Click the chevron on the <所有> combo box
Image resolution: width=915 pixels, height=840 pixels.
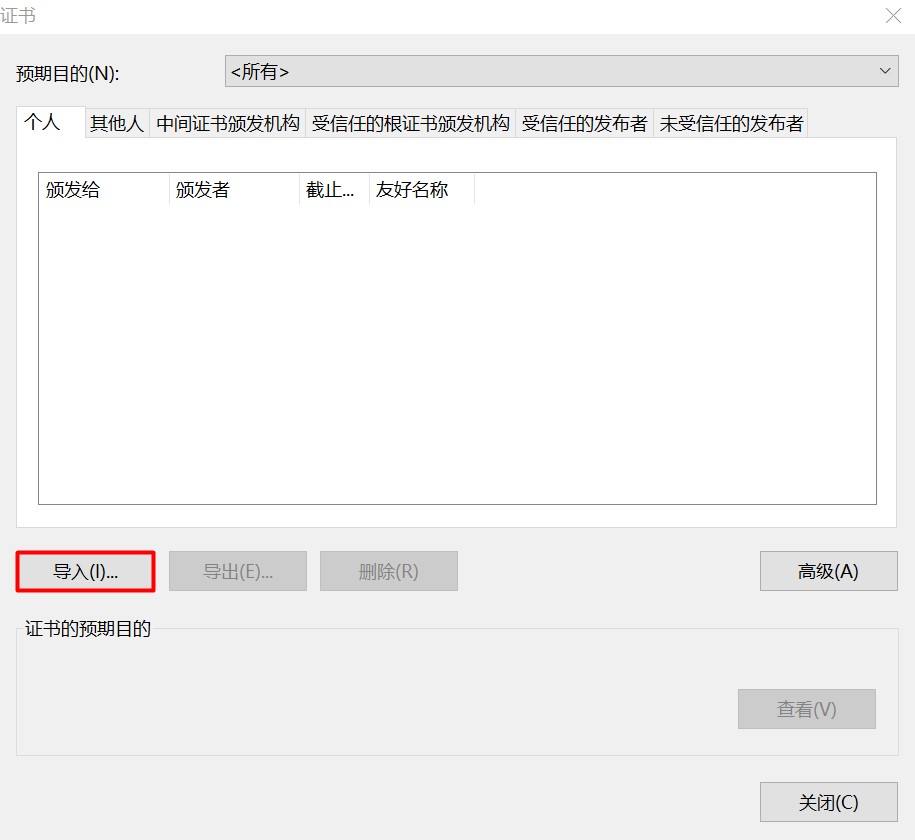(884, 71)
